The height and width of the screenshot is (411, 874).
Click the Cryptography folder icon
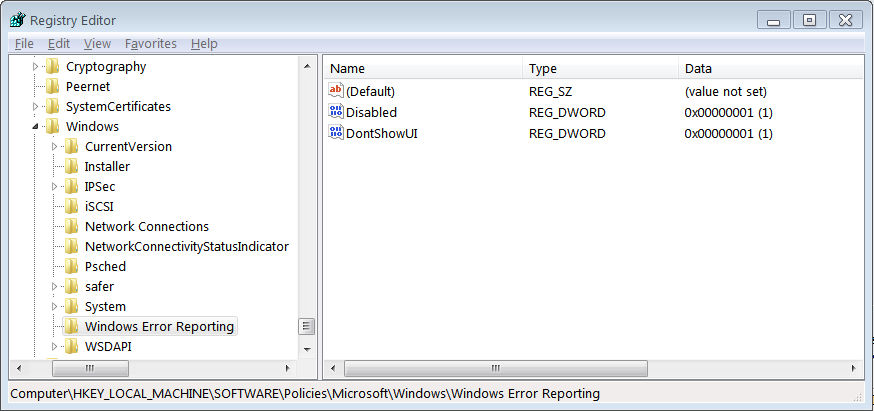click(x=52, y=67)
